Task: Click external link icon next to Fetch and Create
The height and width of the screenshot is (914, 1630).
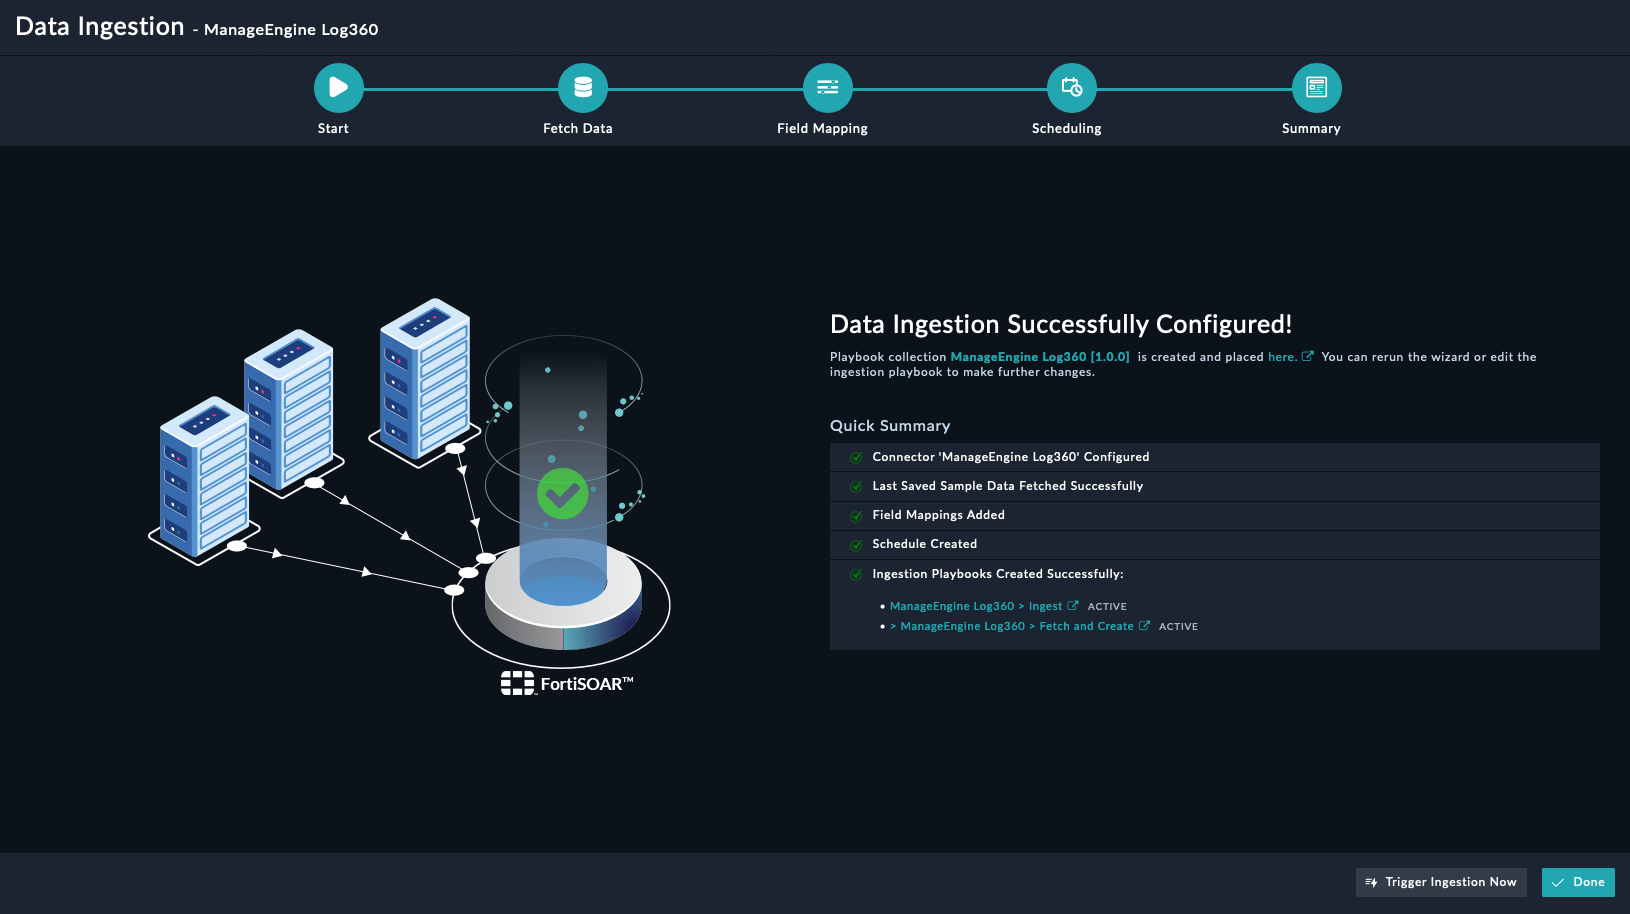Action: [x=1144, y=626]
